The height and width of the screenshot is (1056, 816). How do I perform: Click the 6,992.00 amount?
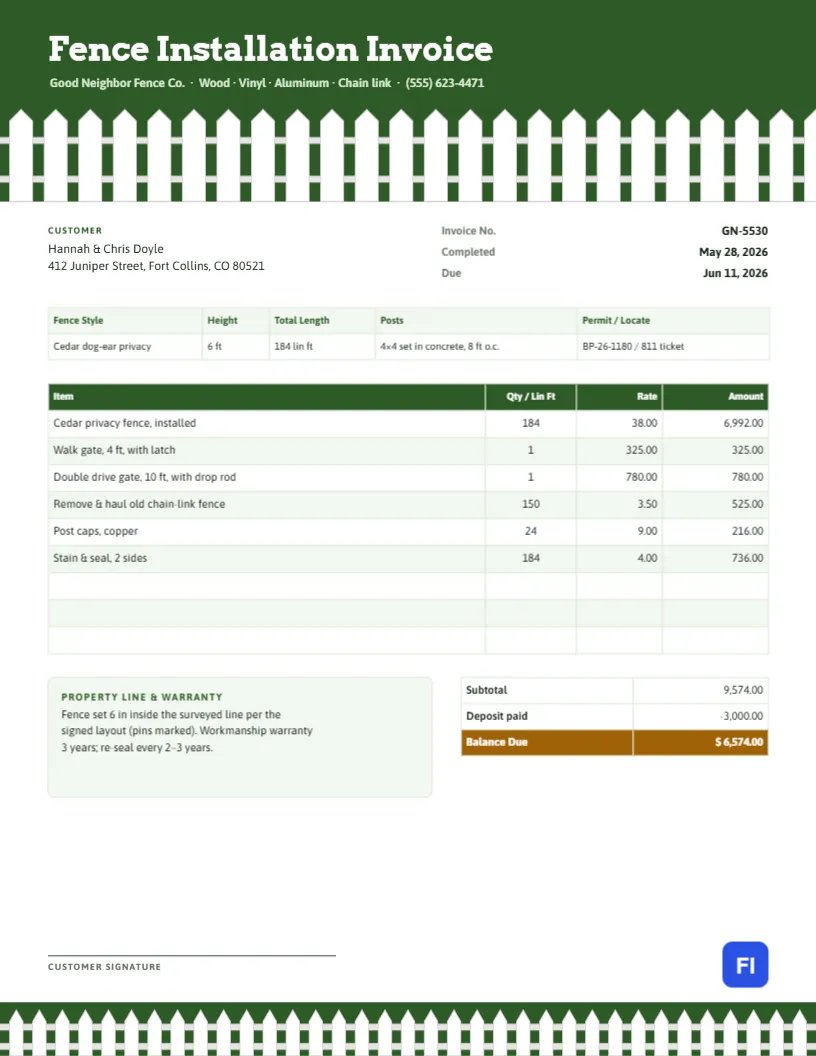[743, 423]
